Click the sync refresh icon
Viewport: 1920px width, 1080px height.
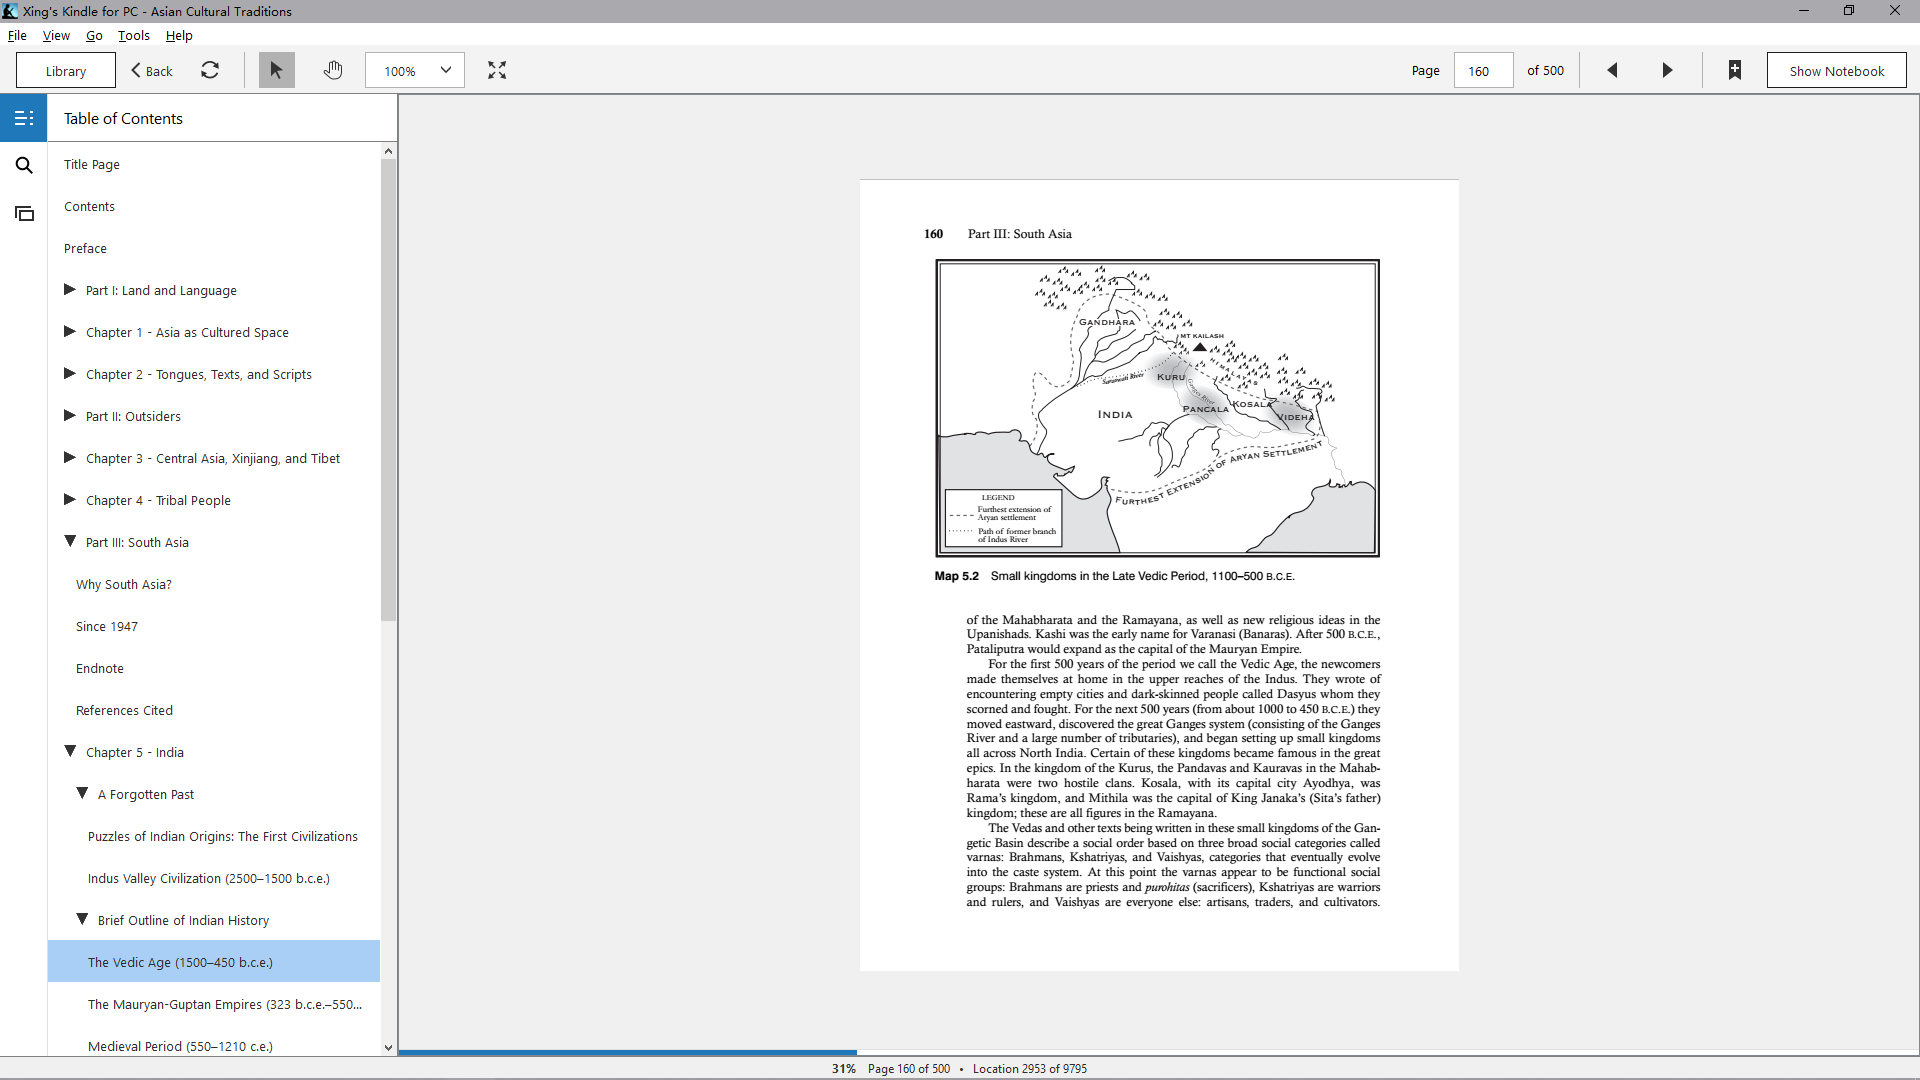pos(210,70)
